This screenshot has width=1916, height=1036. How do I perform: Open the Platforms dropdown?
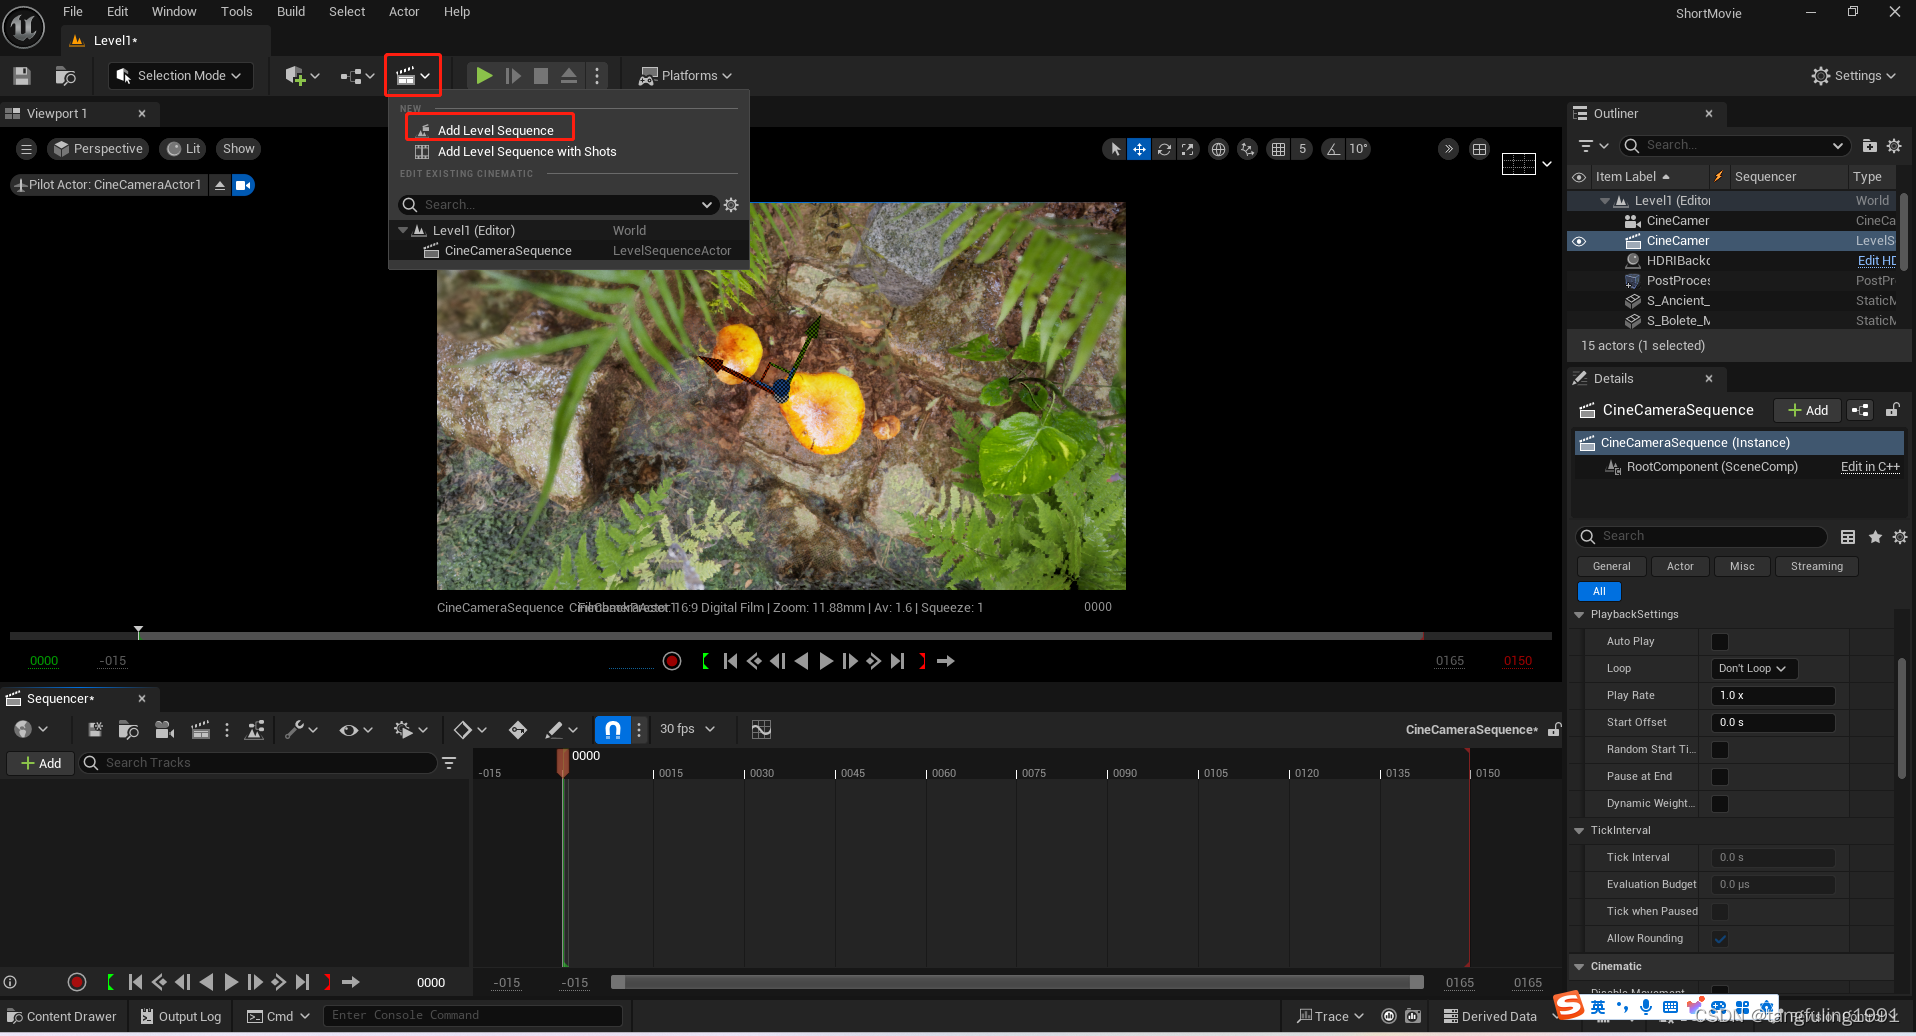[x=686, y=76]
